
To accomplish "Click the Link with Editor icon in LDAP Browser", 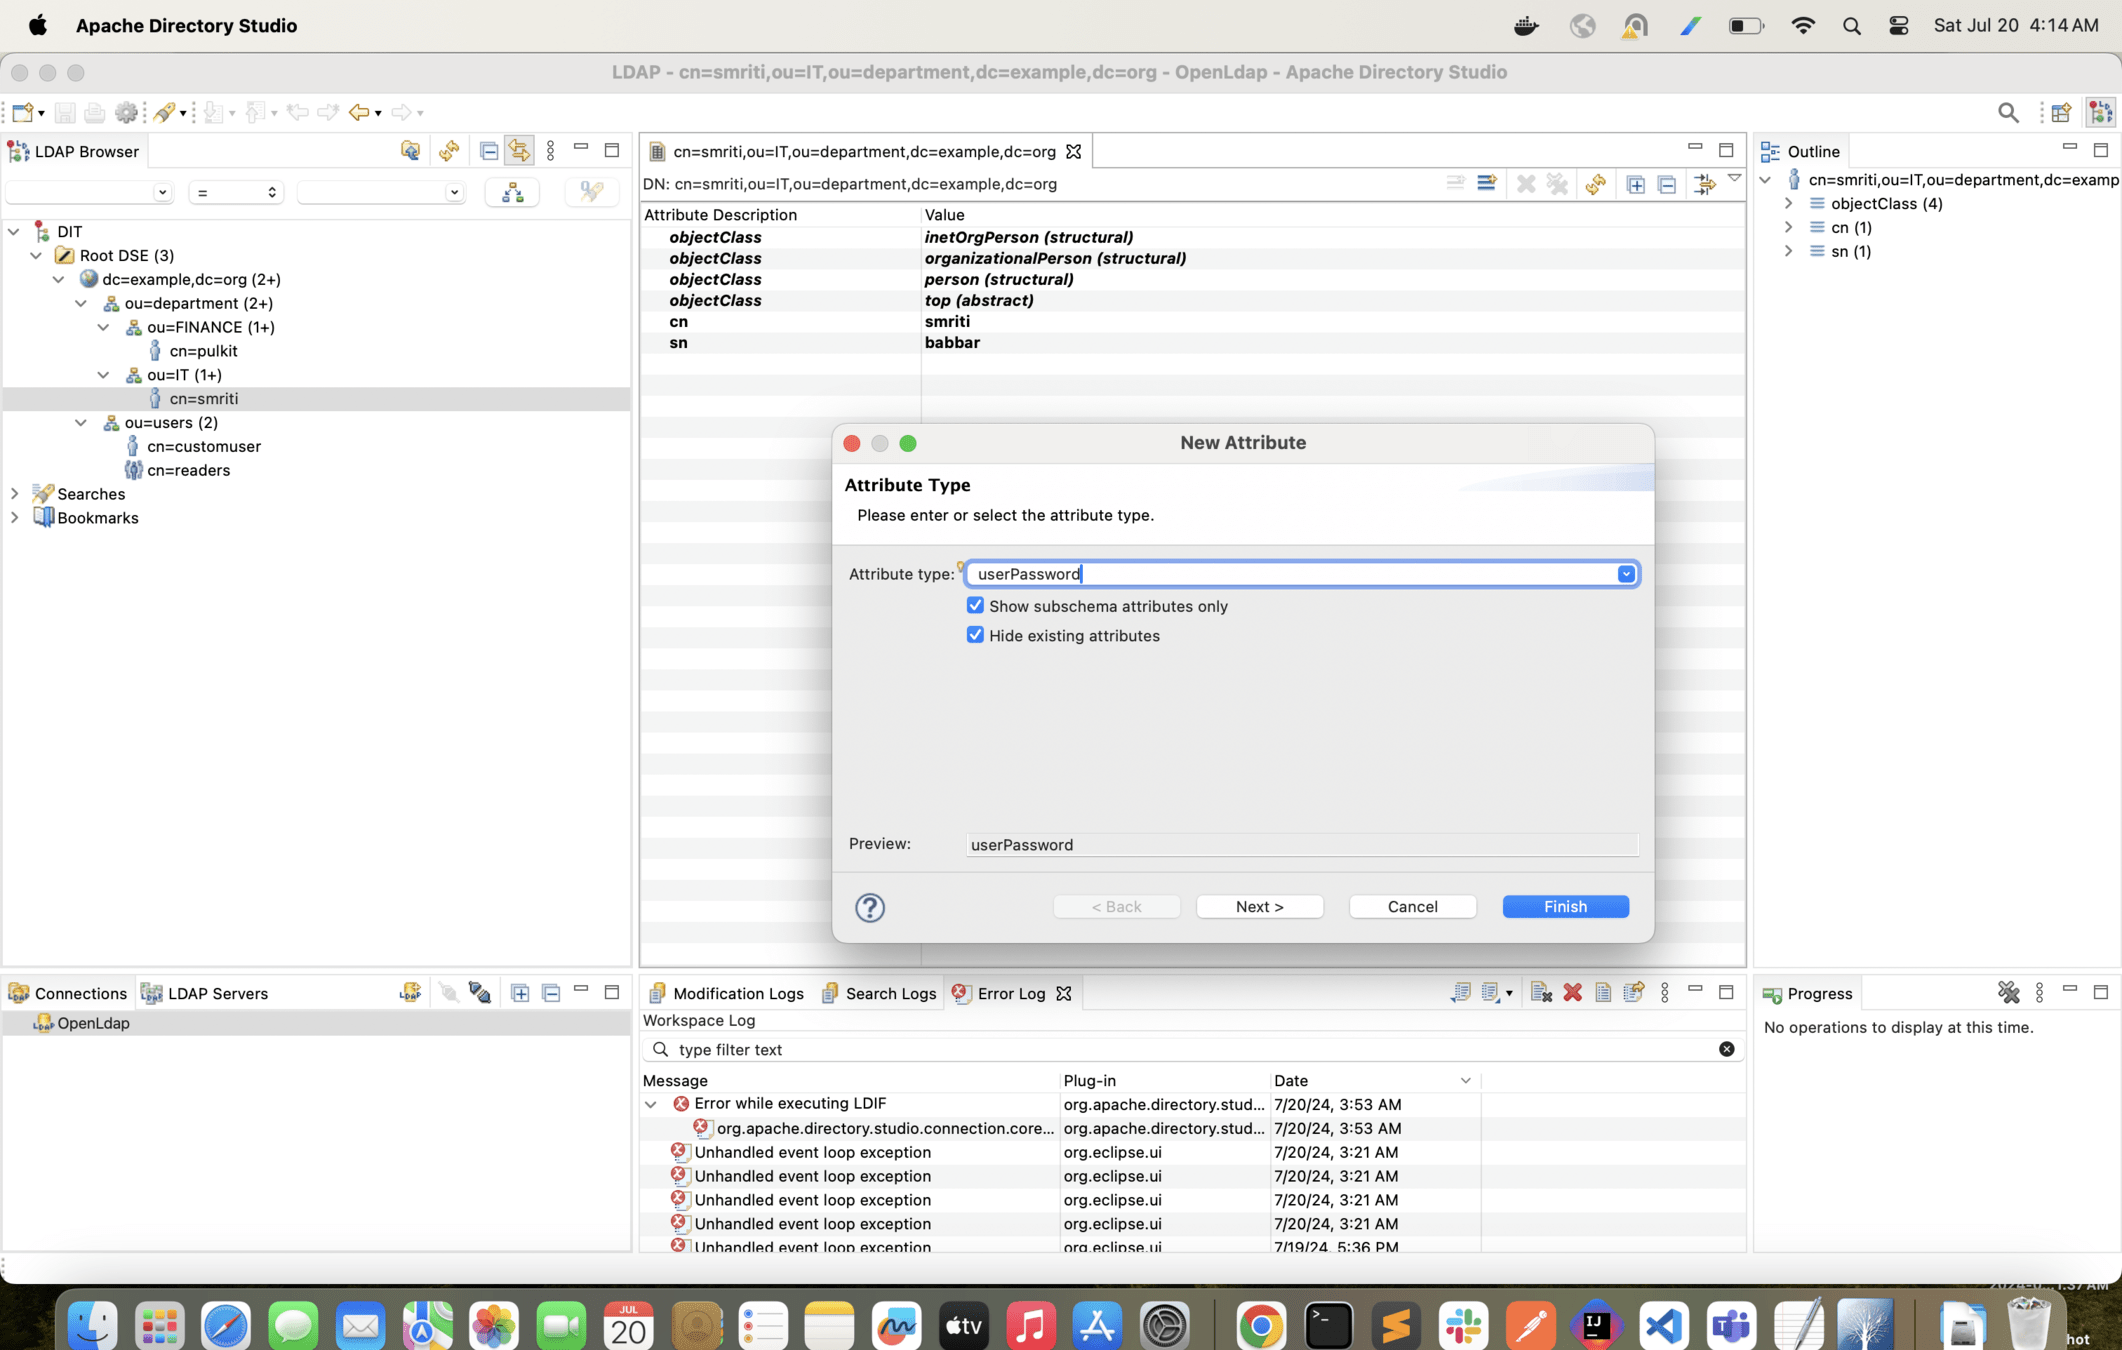I will (519, 151).
